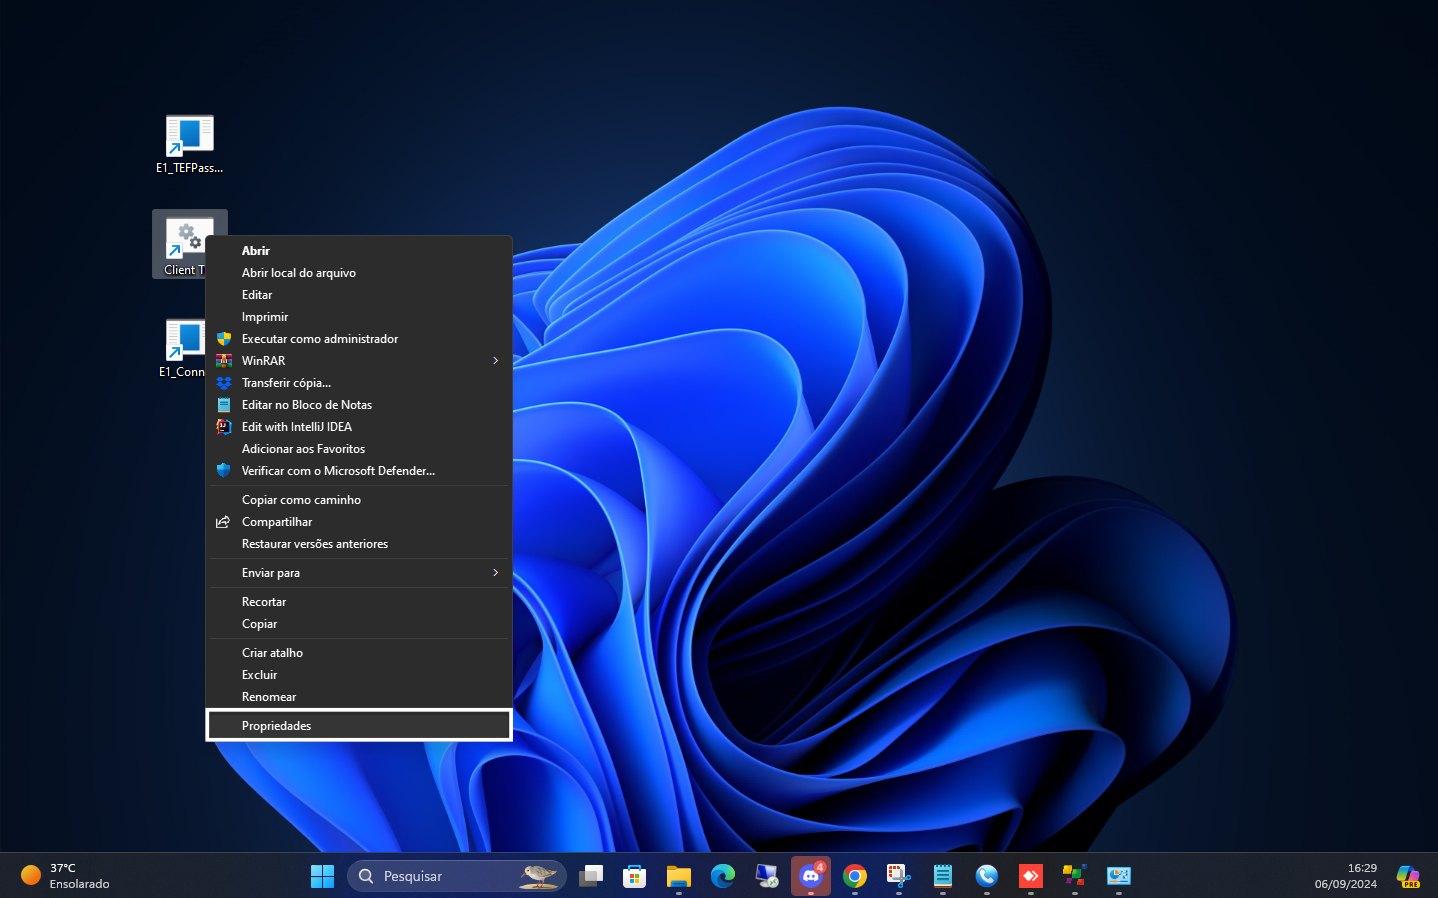
Task: Choose Restaurar versões anteriores
Action: click(359, 544)
